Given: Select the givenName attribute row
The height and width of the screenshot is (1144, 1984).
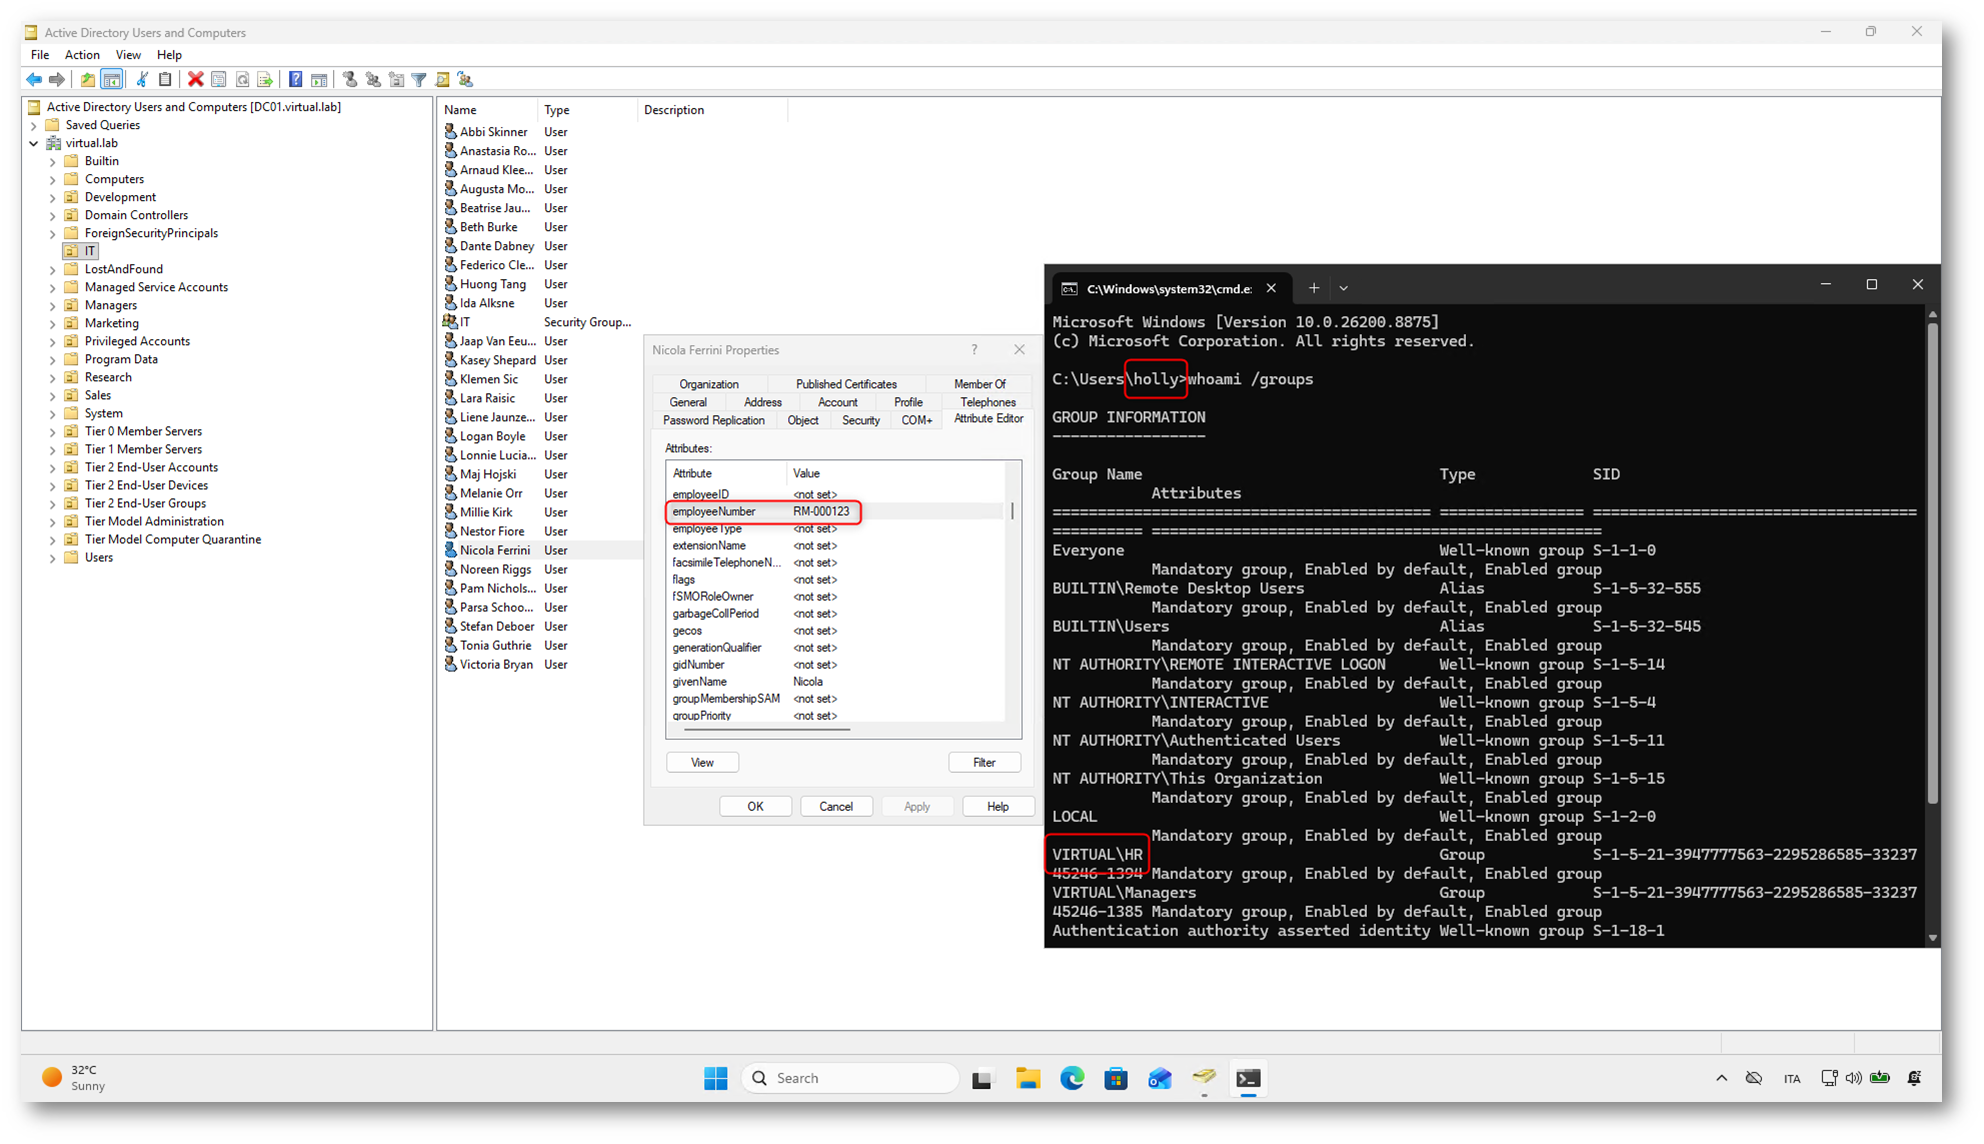Looking at the screenshot, I should coord(835,682).
